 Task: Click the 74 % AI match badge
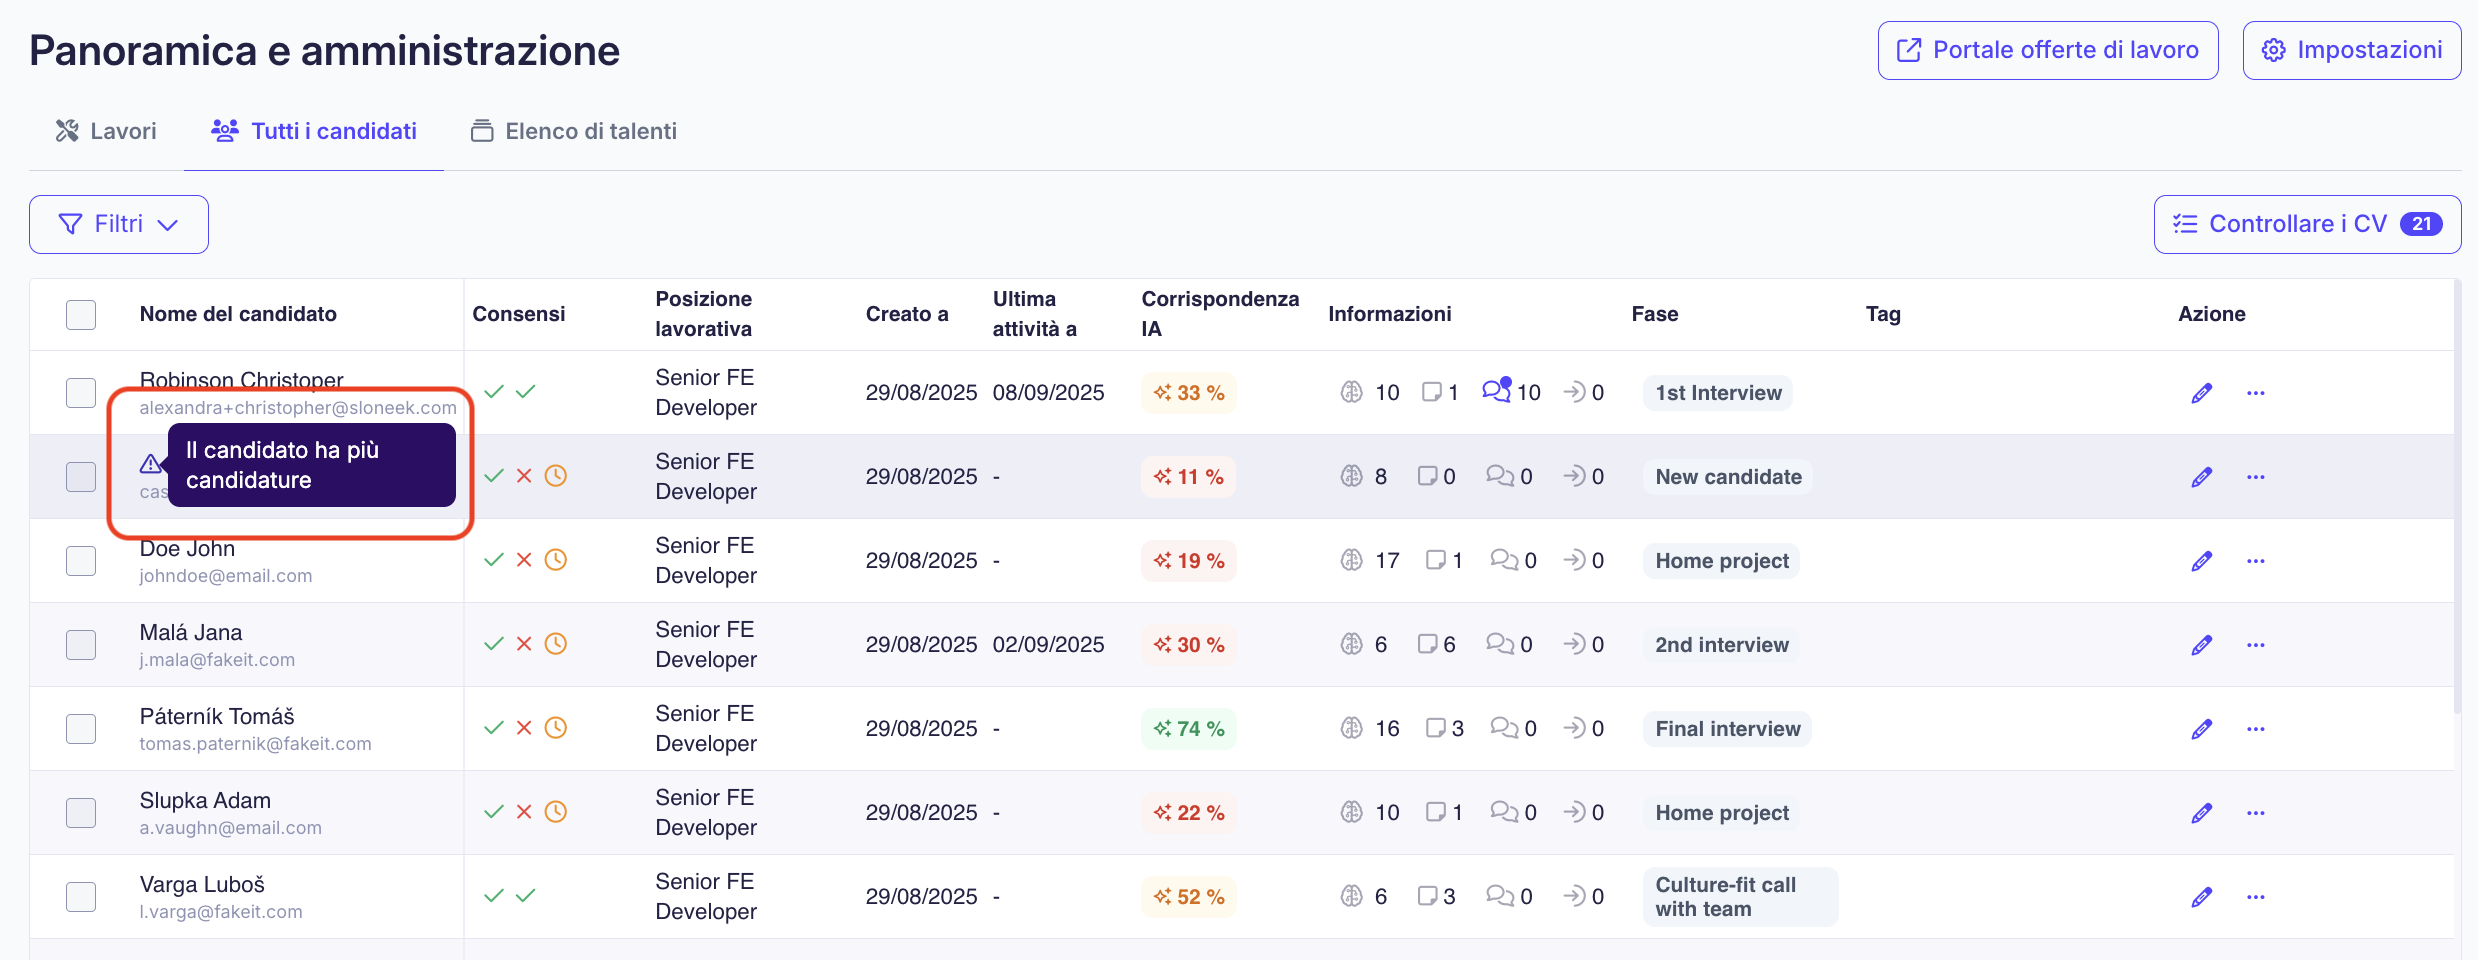(1188, 729)
